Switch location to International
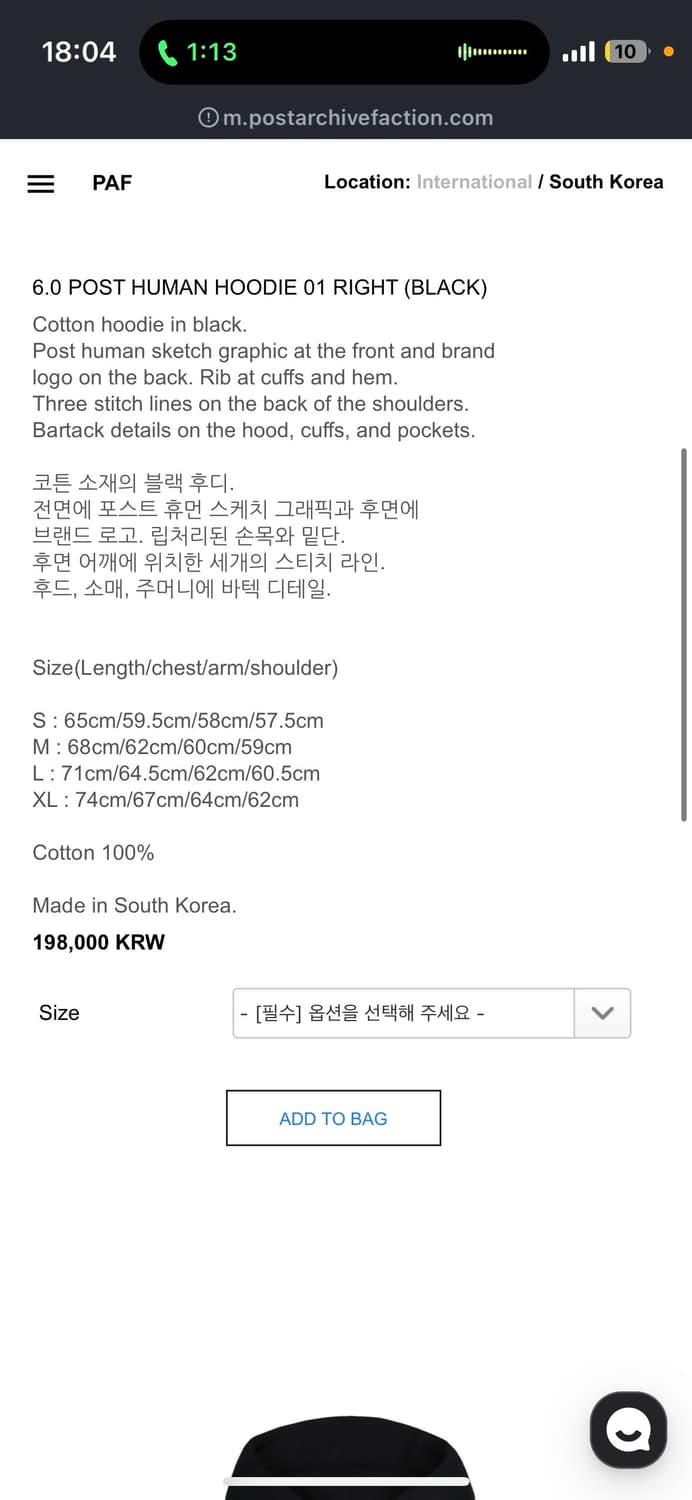 pos(474,181)
